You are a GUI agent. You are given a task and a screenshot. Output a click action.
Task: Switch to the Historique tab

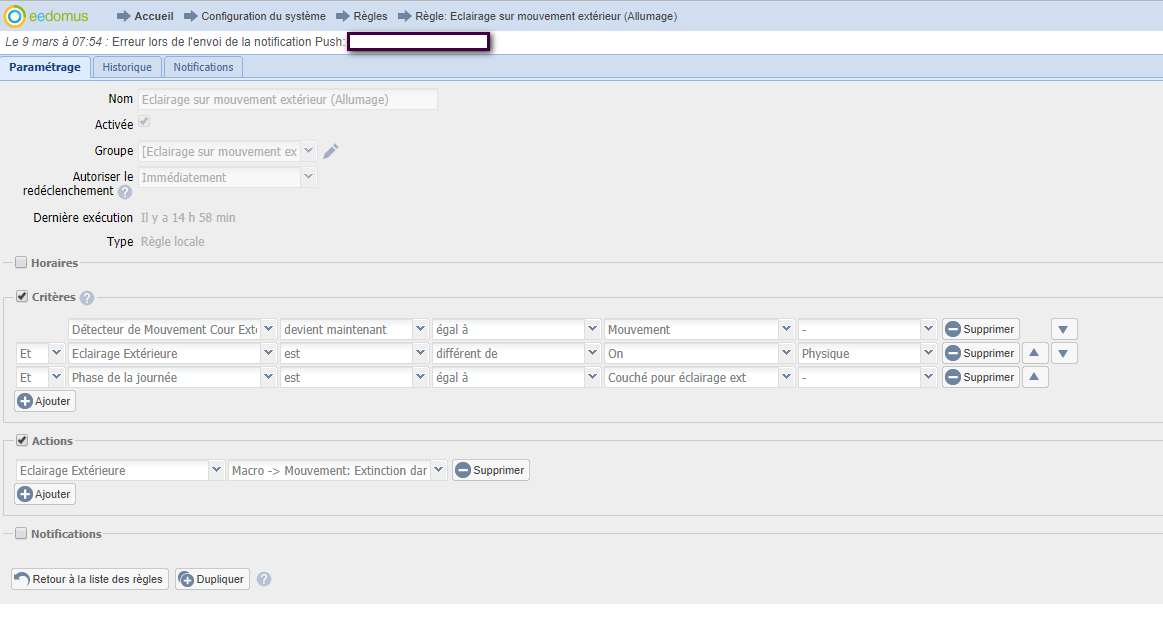click(127, 67)
